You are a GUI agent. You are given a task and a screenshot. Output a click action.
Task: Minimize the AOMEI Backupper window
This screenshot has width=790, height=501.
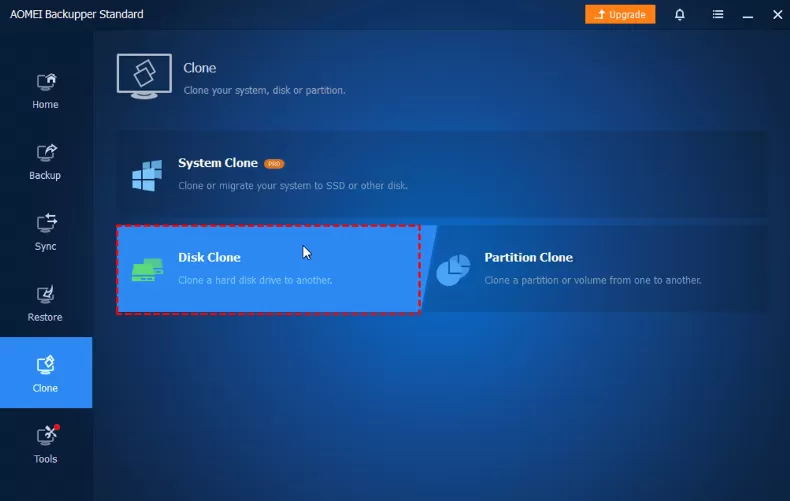pos(748,16)
